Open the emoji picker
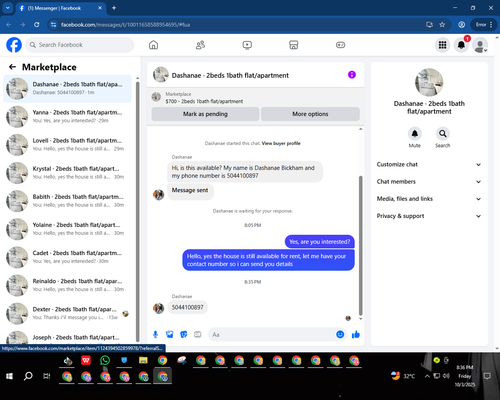 [340, 334]
